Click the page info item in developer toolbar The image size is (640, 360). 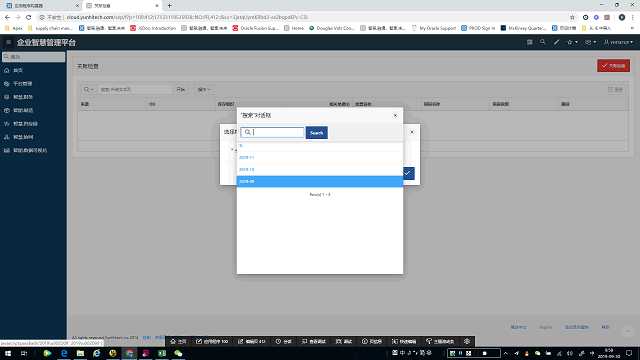coord(372,341)
